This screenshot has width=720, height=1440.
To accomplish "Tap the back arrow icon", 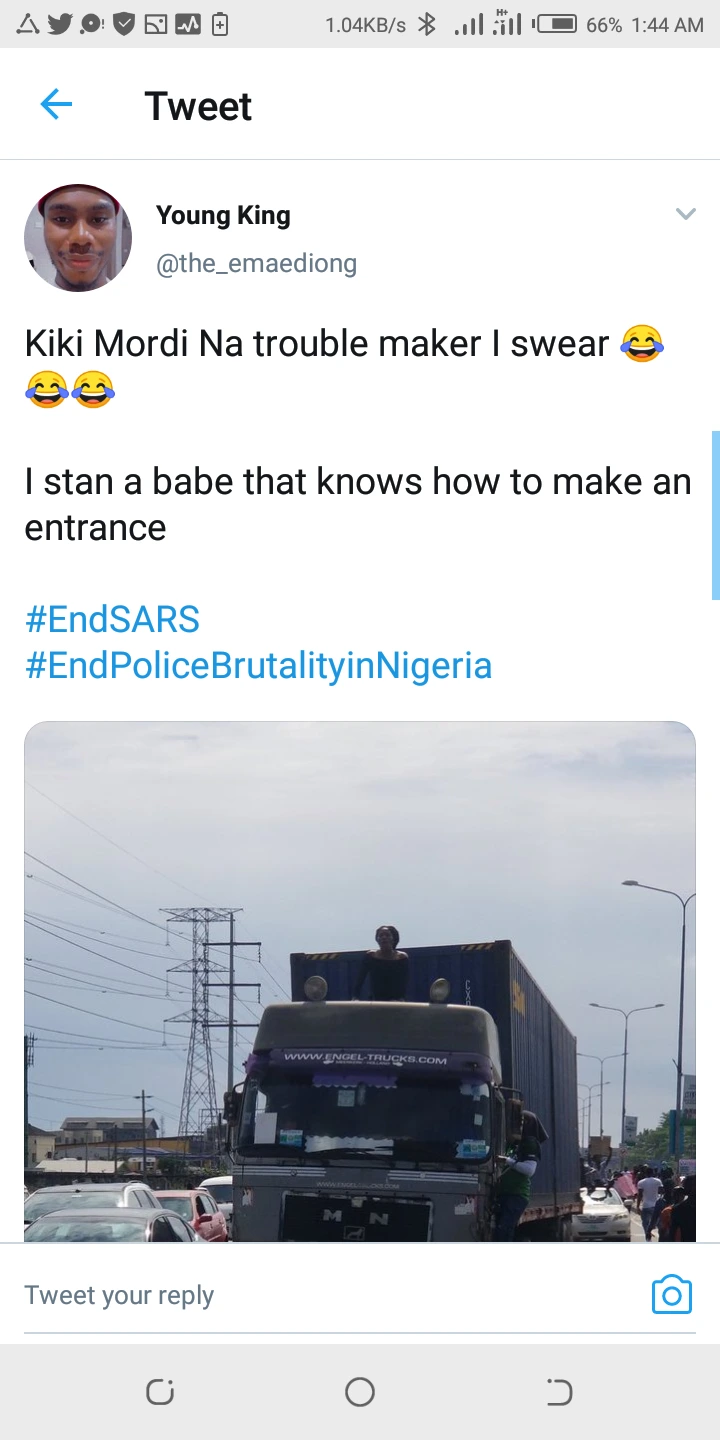I will pos(56,105).
